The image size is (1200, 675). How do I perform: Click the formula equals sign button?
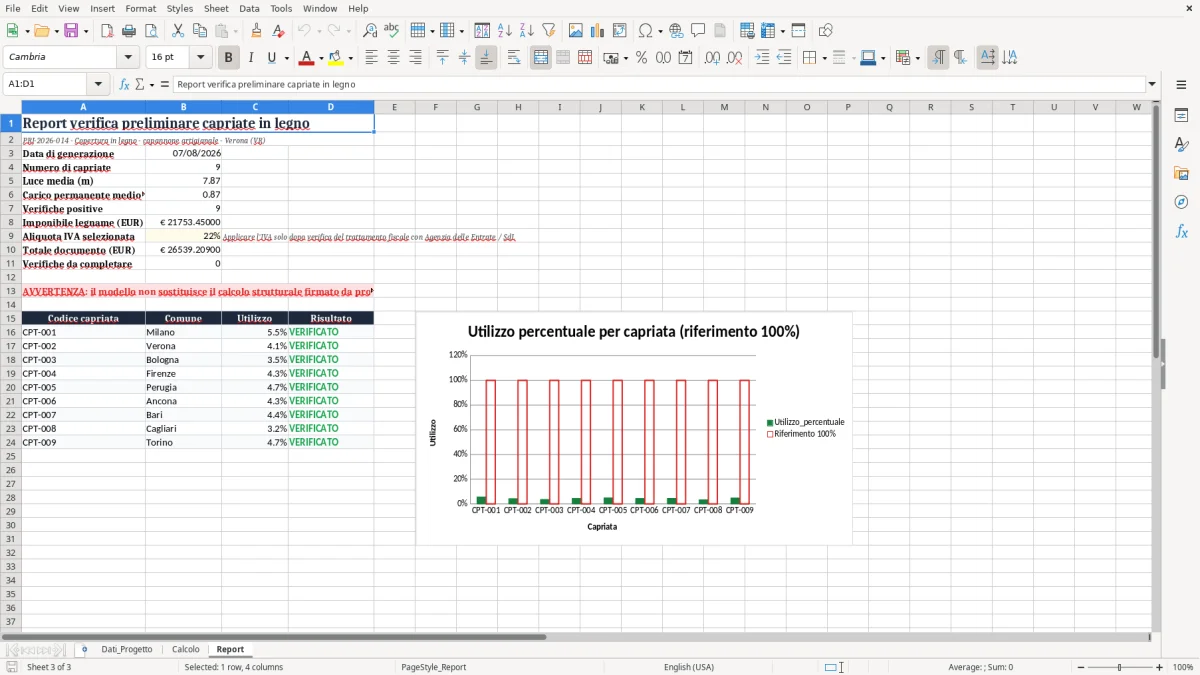tap(164, 84)
